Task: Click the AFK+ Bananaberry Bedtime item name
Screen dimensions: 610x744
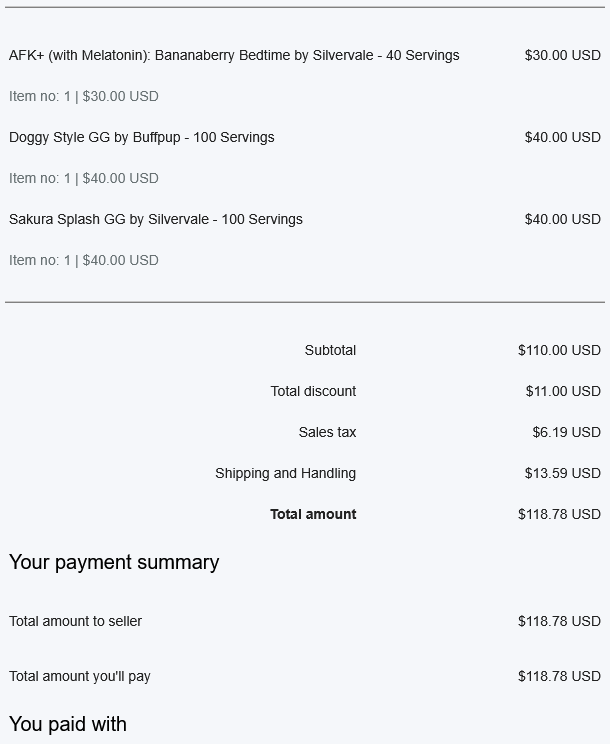Action: point(234,55)
